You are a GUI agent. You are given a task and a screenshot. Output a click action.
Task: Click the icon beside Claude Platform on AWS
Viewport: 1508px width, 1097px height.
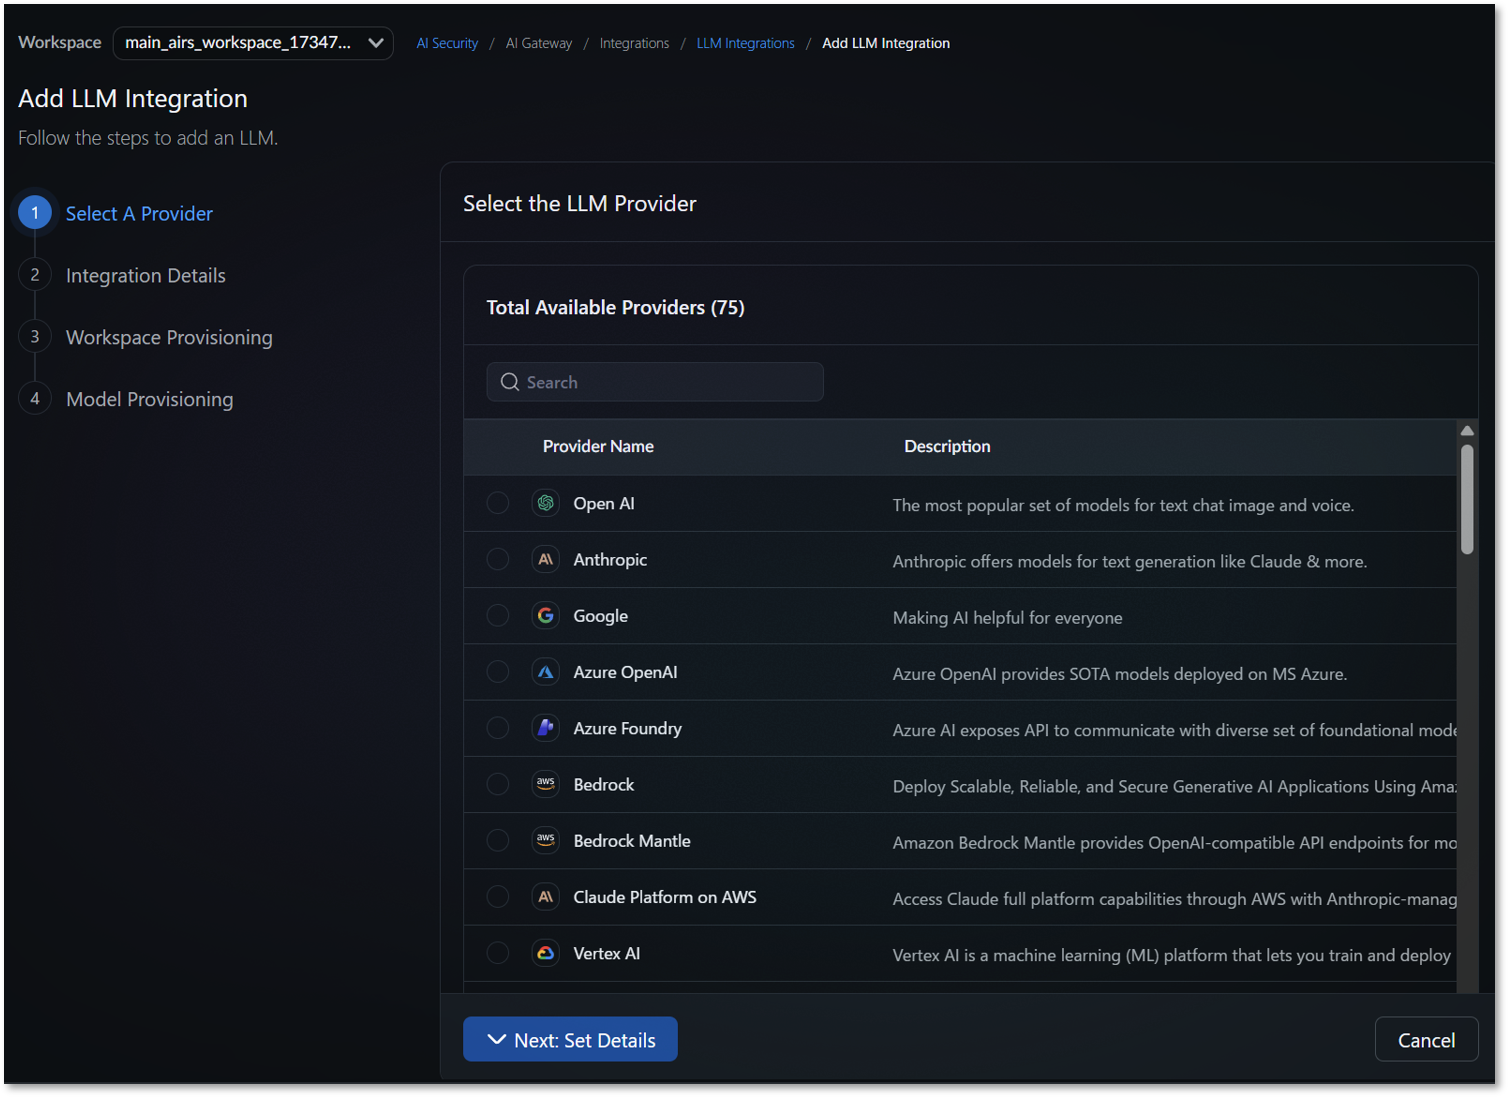pos(545,897)
